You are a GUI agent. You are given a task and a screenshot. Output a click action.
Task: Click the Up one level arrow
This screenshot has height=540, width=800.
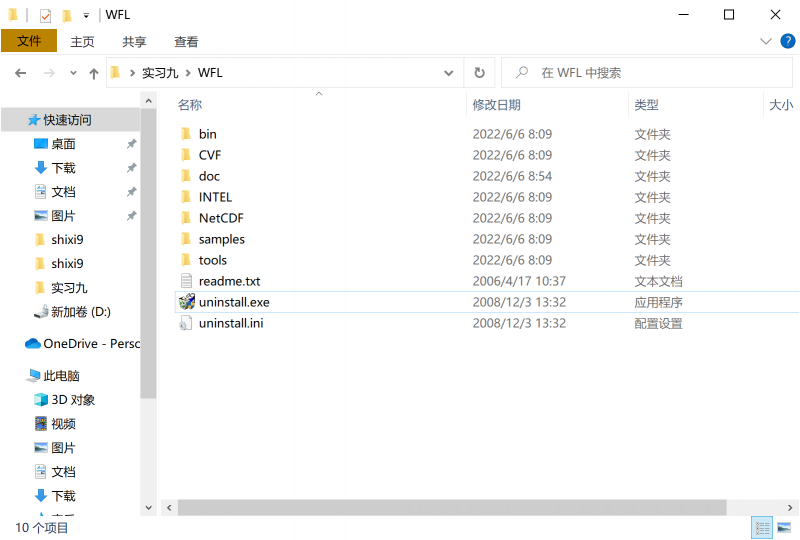click(94, 73)
